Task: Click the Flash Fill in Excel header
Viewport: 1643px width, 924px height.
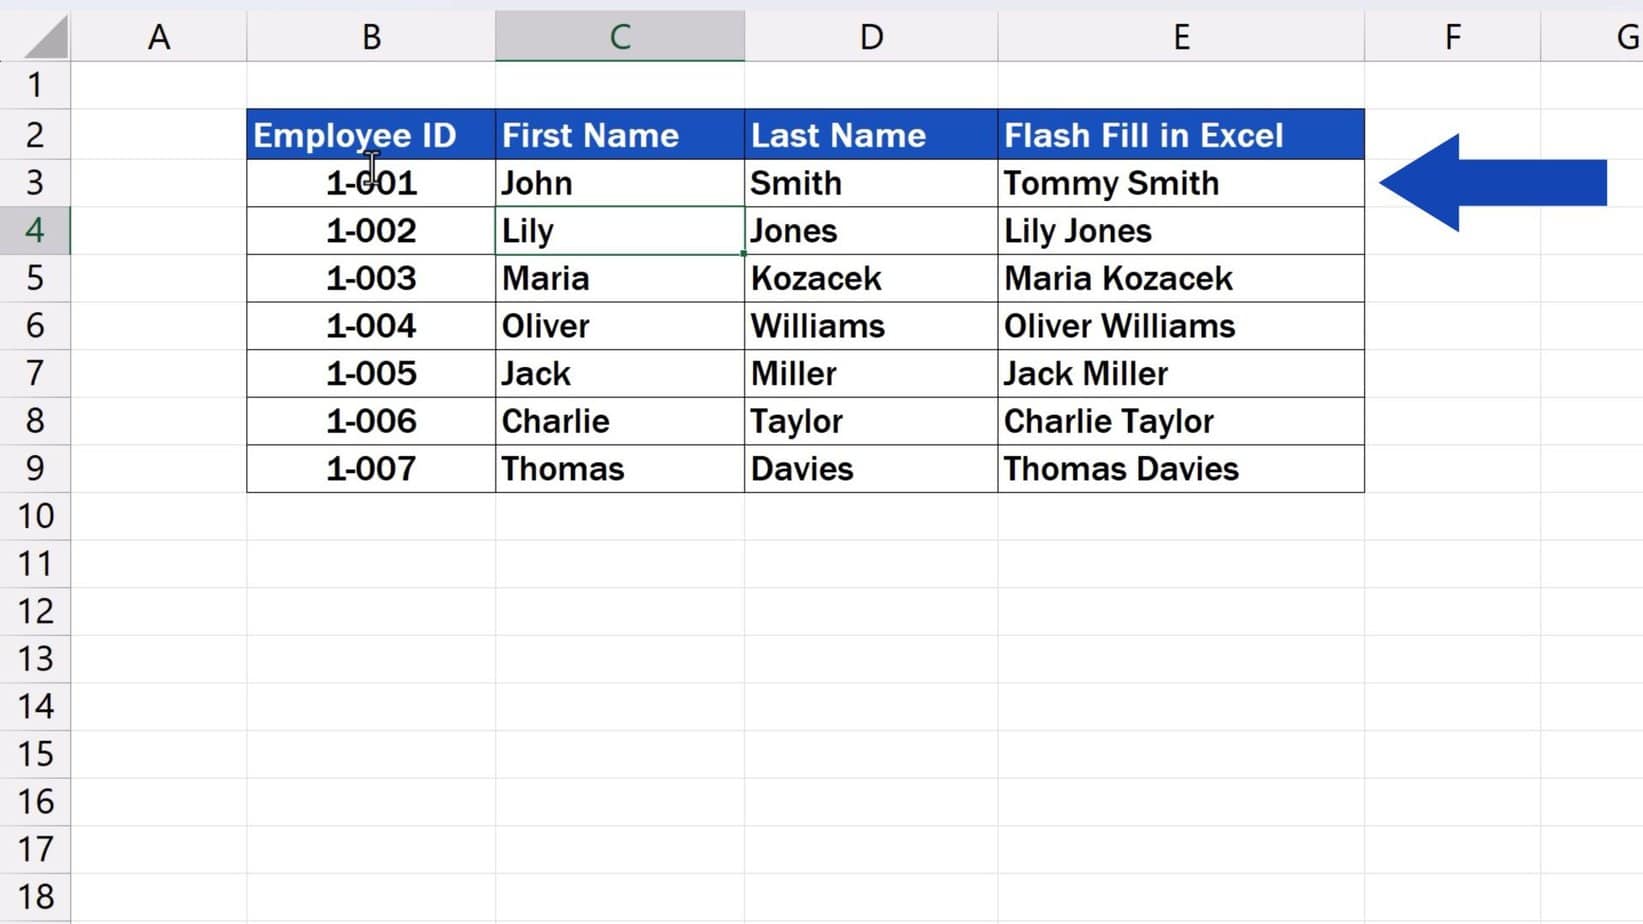Action: click(1180, 135)
